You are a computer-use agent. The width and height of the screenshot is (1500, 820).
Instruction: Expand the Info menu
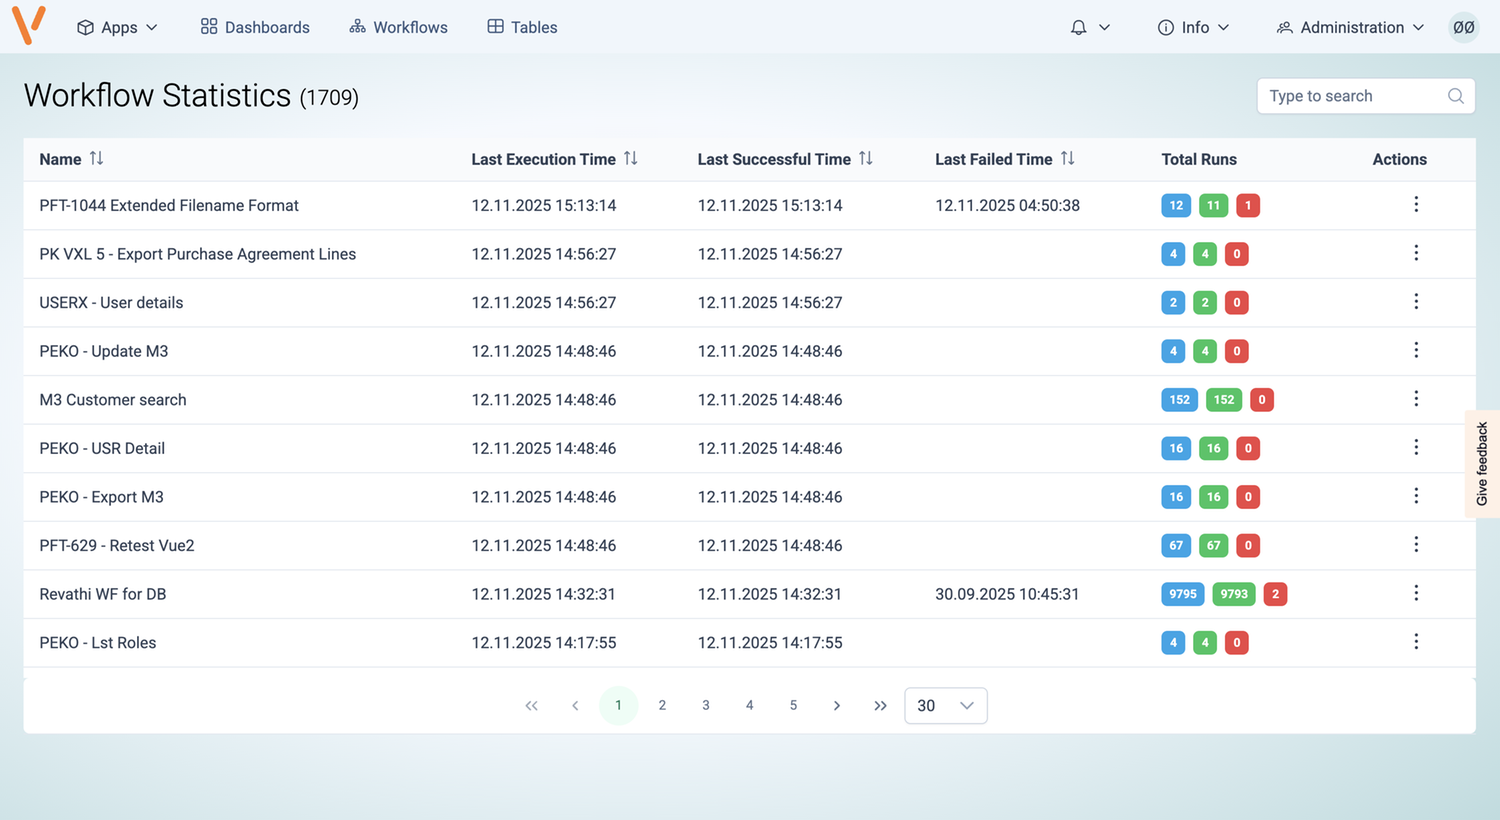(x=1193, y=27)
